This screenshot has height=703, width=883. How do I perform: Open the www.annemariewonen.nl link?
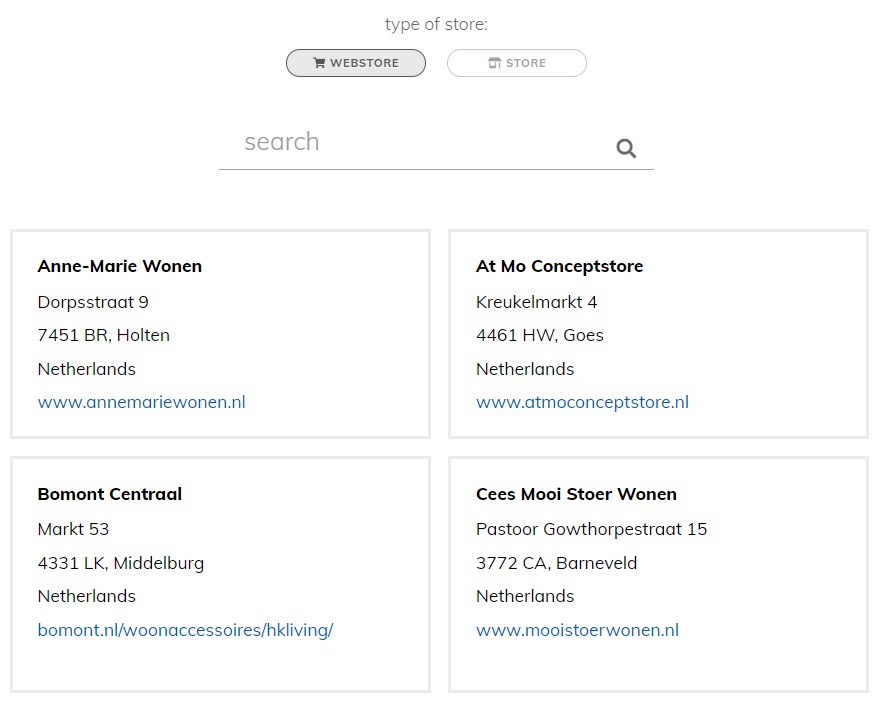[141, 402]
